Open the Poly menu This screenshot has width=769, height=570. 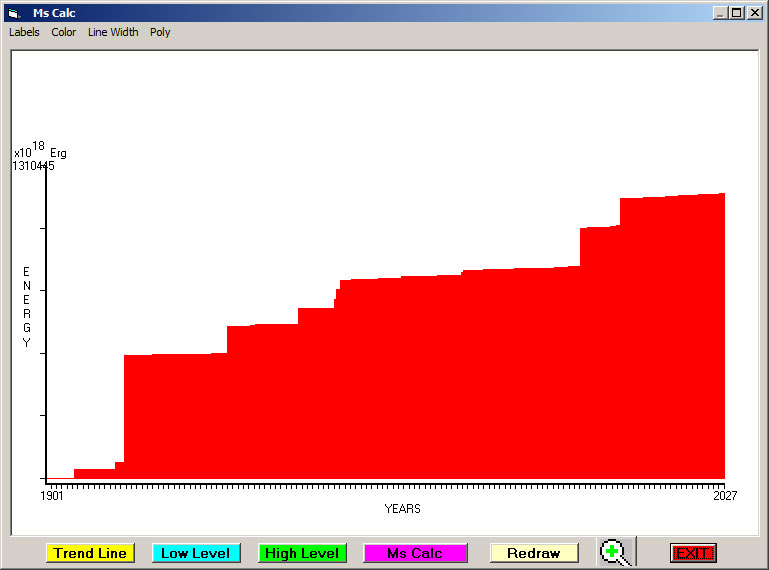160,32
